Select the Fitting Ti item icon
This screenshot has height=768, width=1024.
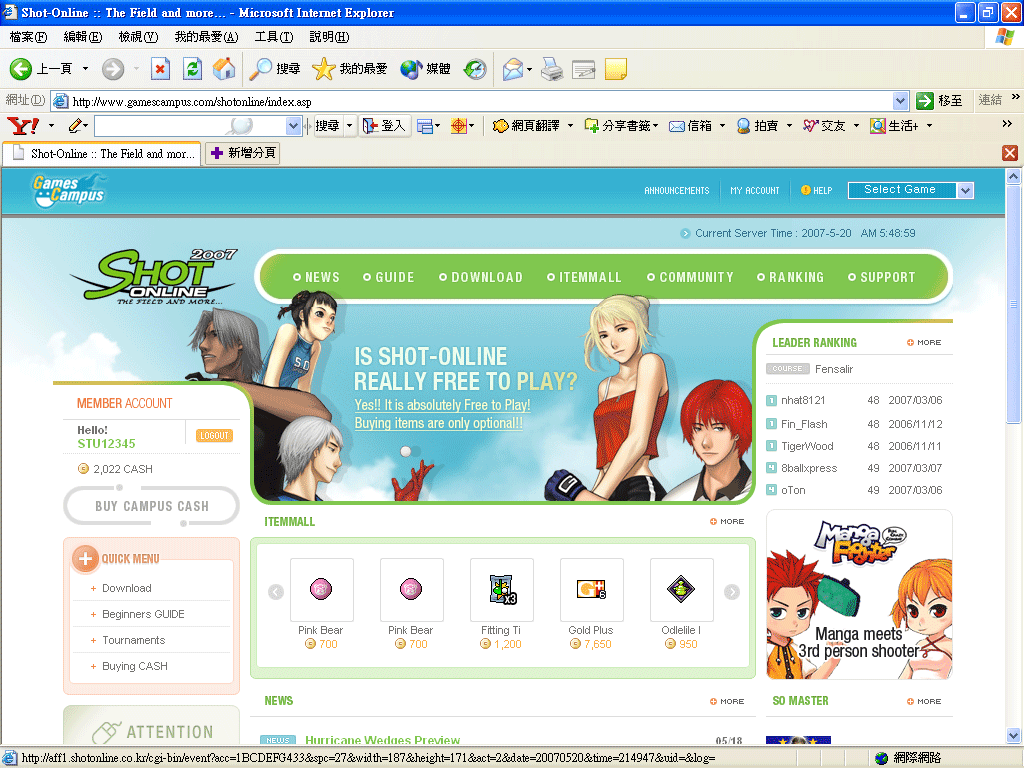click(501, 589)
